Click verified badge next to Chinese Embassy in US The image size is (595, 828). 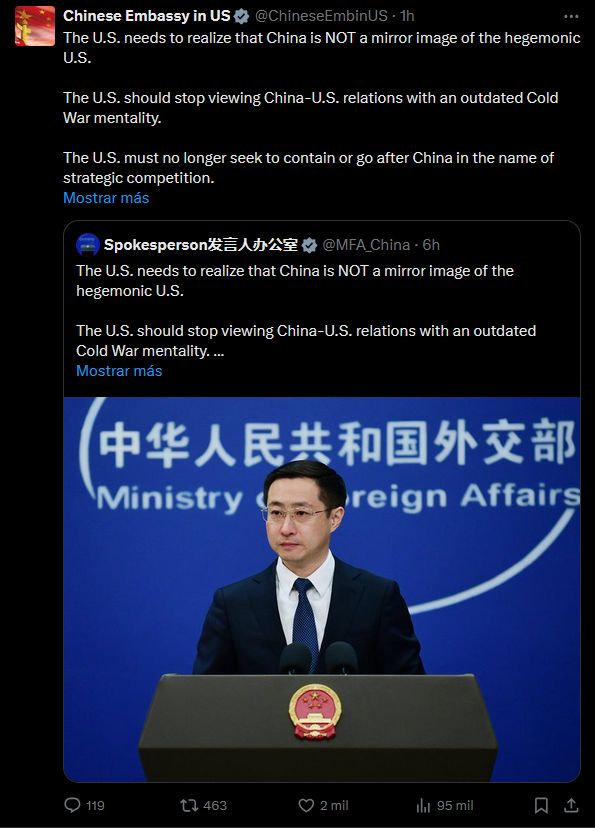241,16
